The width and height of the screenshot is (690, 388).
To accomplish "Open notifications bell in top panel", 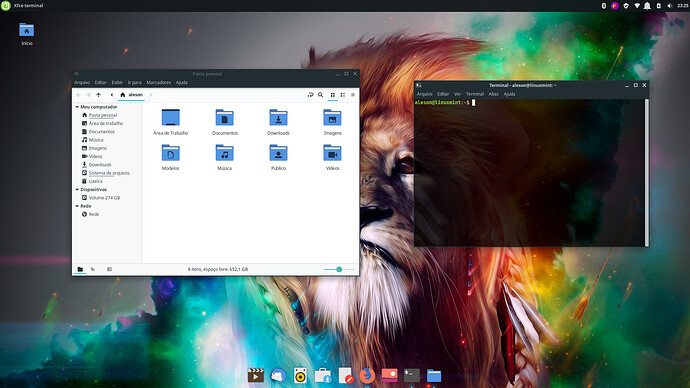I will point(647,6).
